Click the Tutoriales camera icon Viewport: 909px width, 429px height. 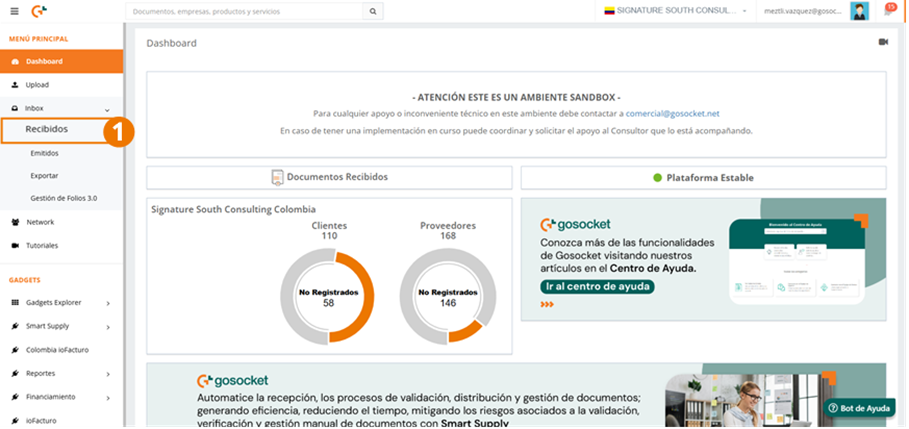click(15, 246)
